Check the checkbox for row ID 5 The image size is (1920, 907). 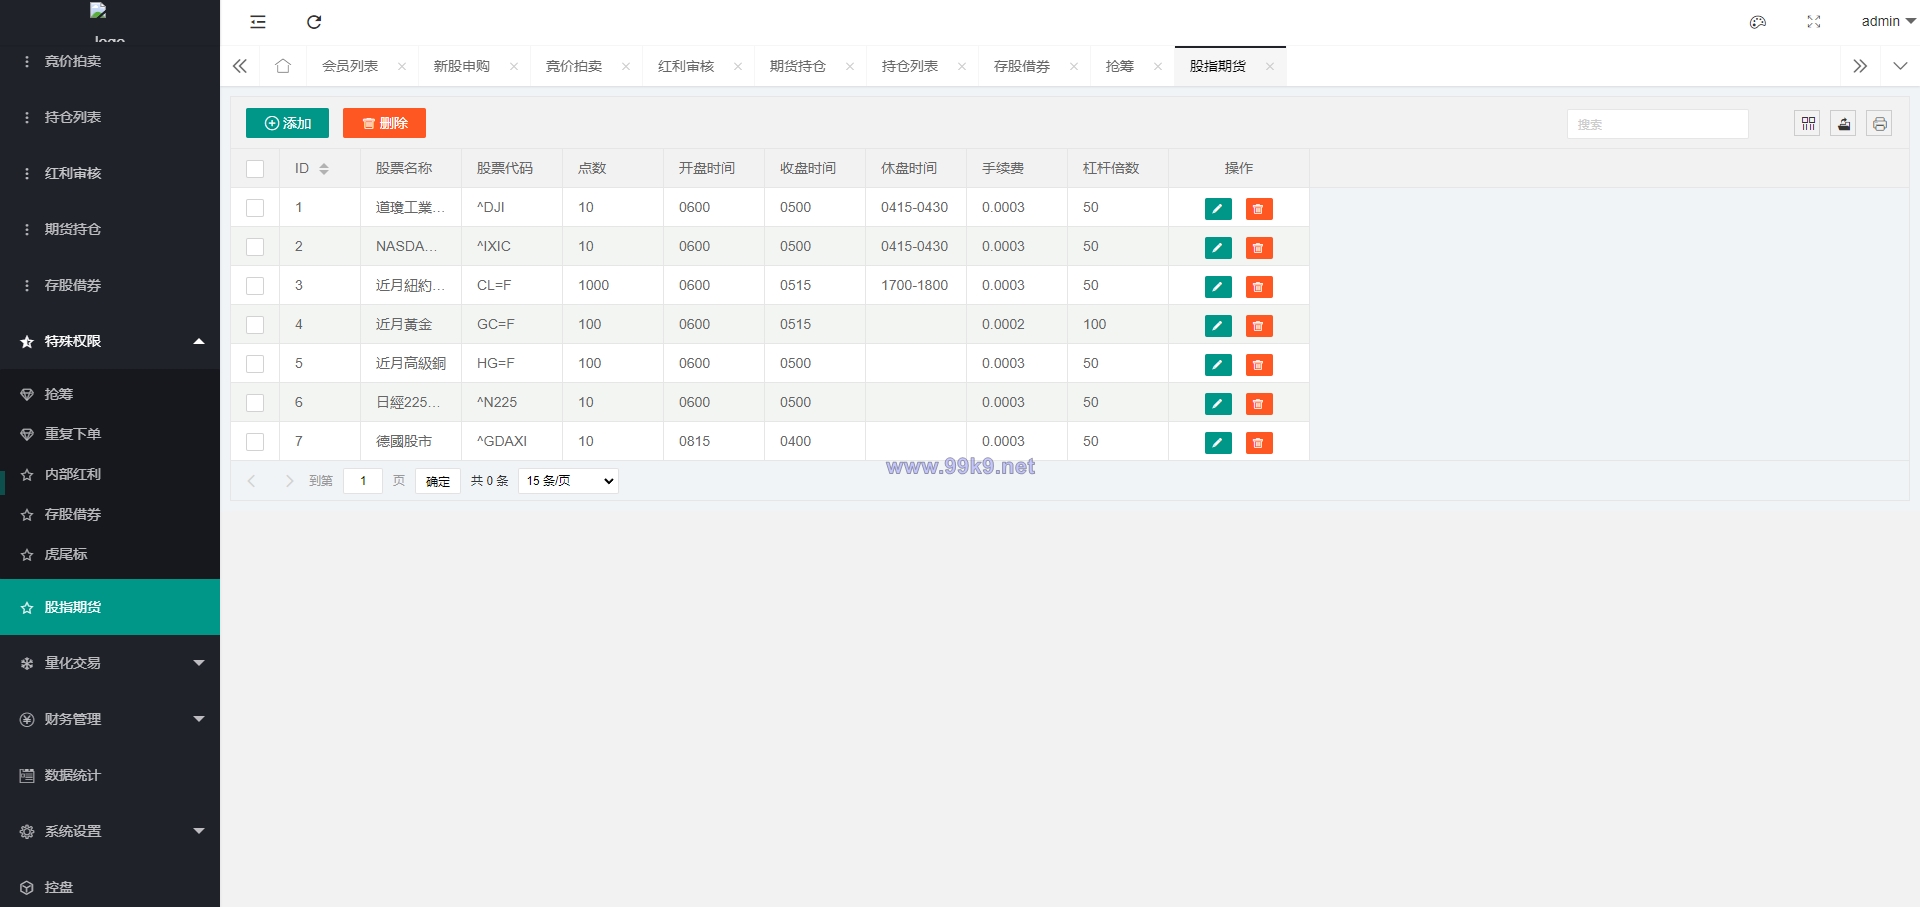pos(255,364)
